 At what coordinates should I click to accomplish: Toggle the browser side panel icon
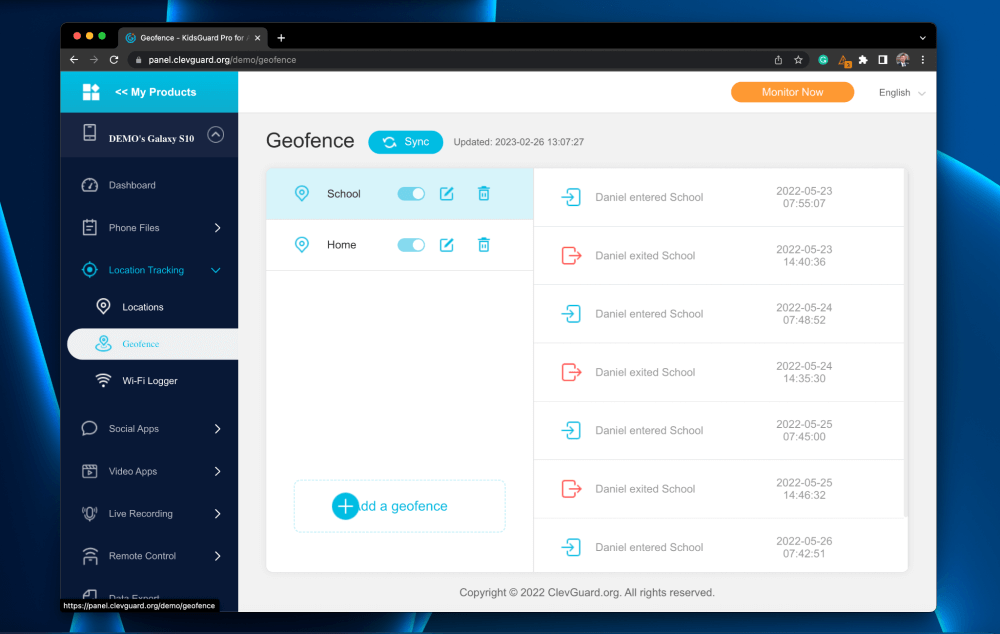[x=883, y=60]
